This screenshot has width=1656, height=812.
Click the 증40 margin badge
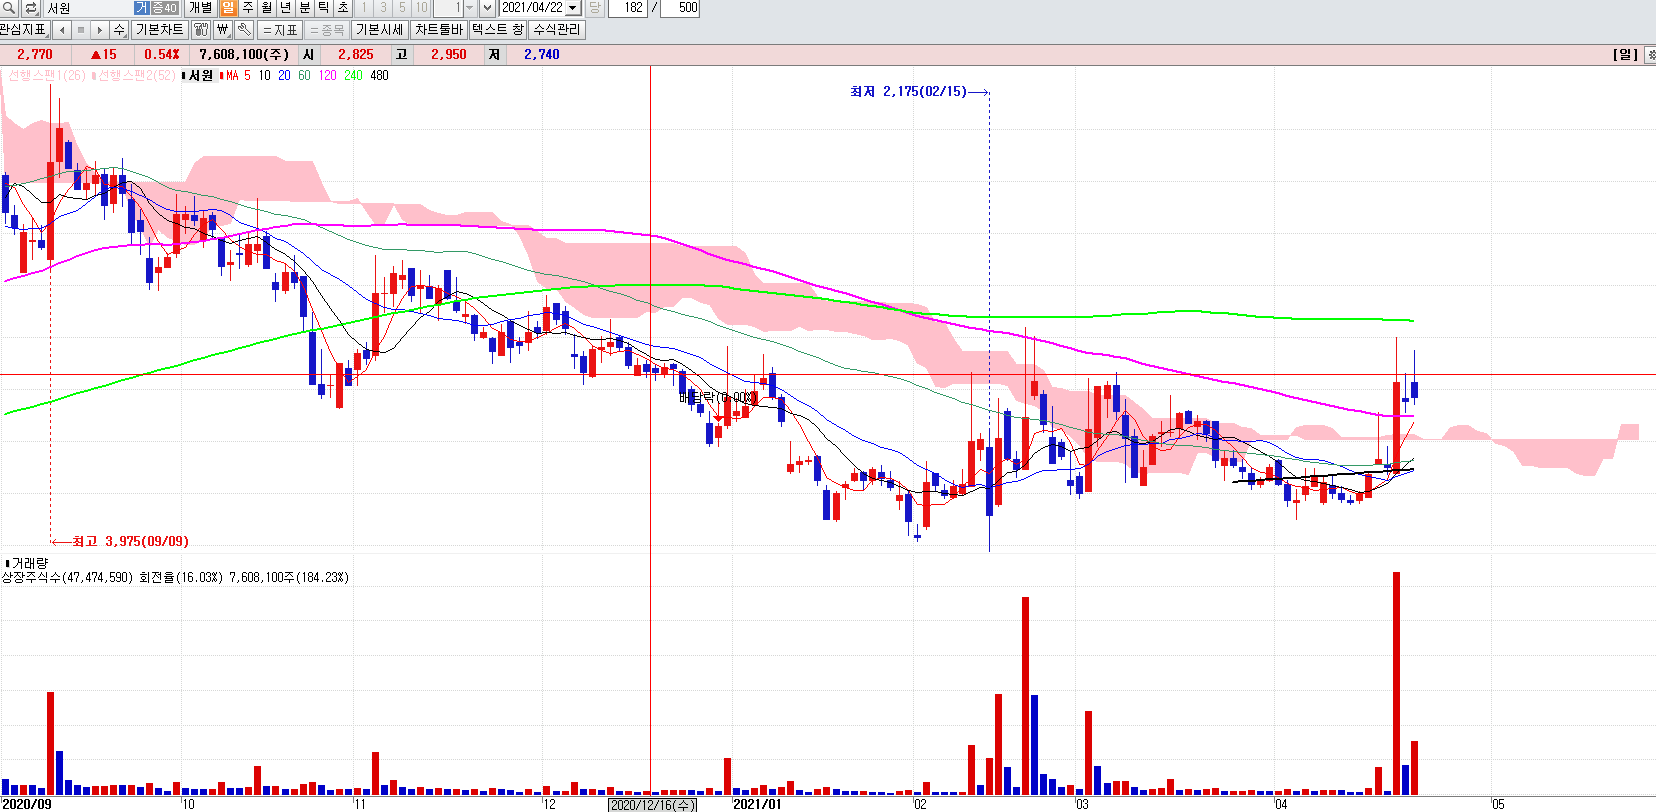pyautogui.click(x=164, y=8)
